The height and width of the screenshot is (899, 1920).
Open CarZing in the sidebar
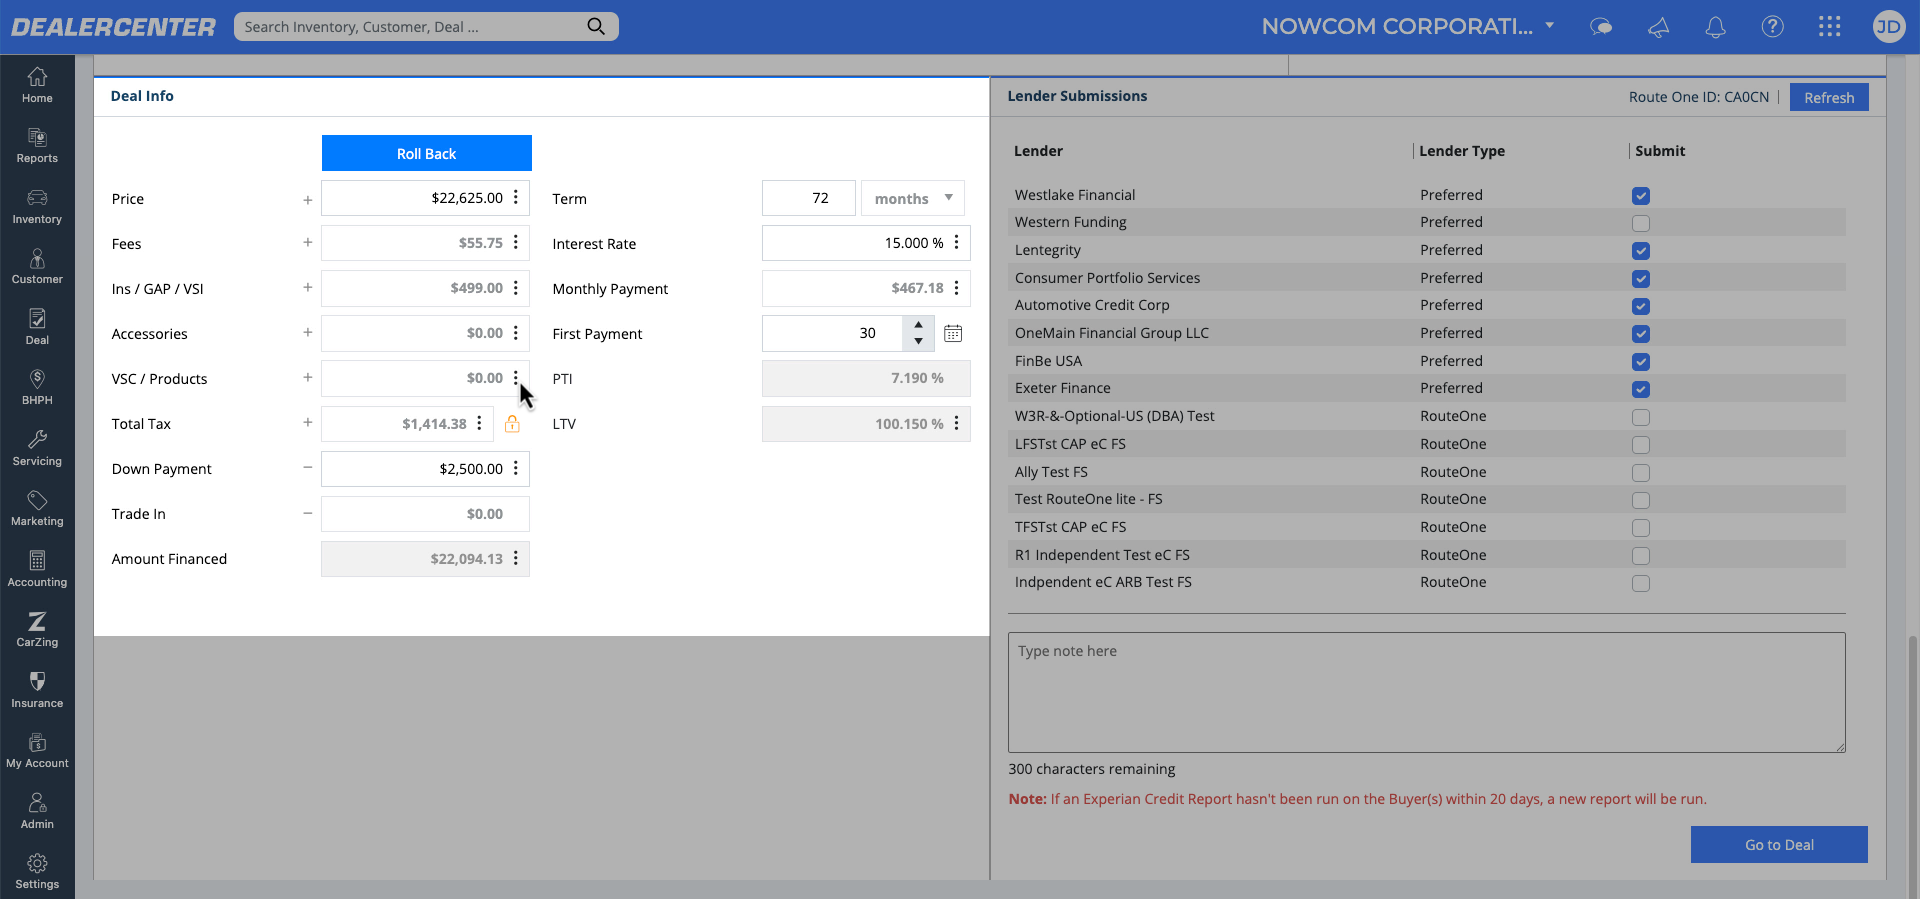(x=37, y=629)
